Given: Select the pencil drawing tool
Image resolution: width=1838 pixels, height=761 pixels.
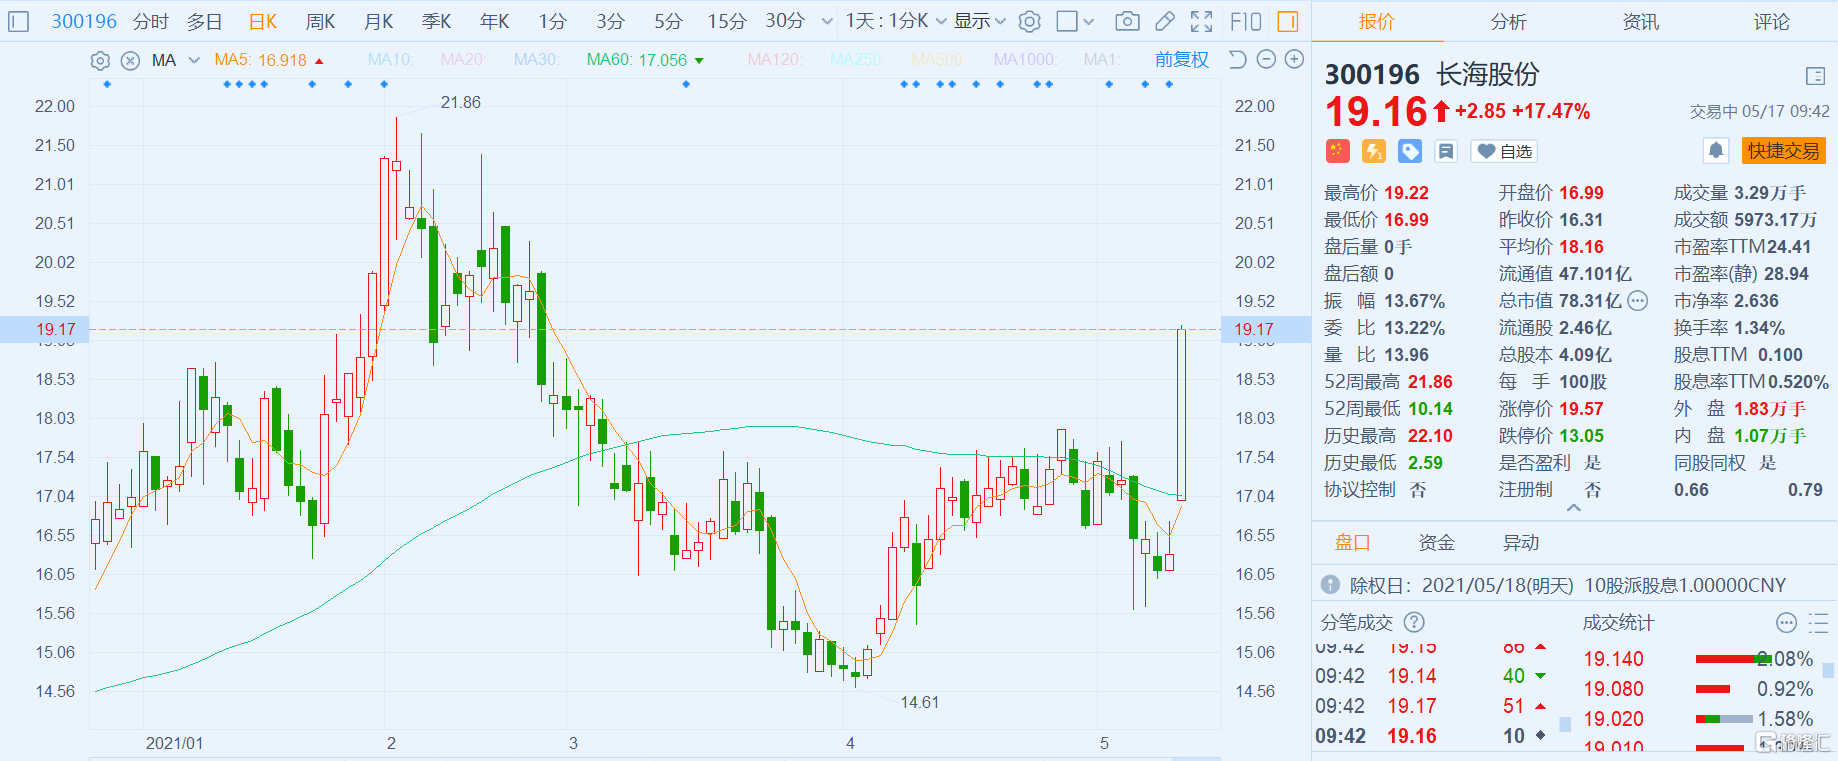Looking at the screenshot, I should (x=1165, y=21).
